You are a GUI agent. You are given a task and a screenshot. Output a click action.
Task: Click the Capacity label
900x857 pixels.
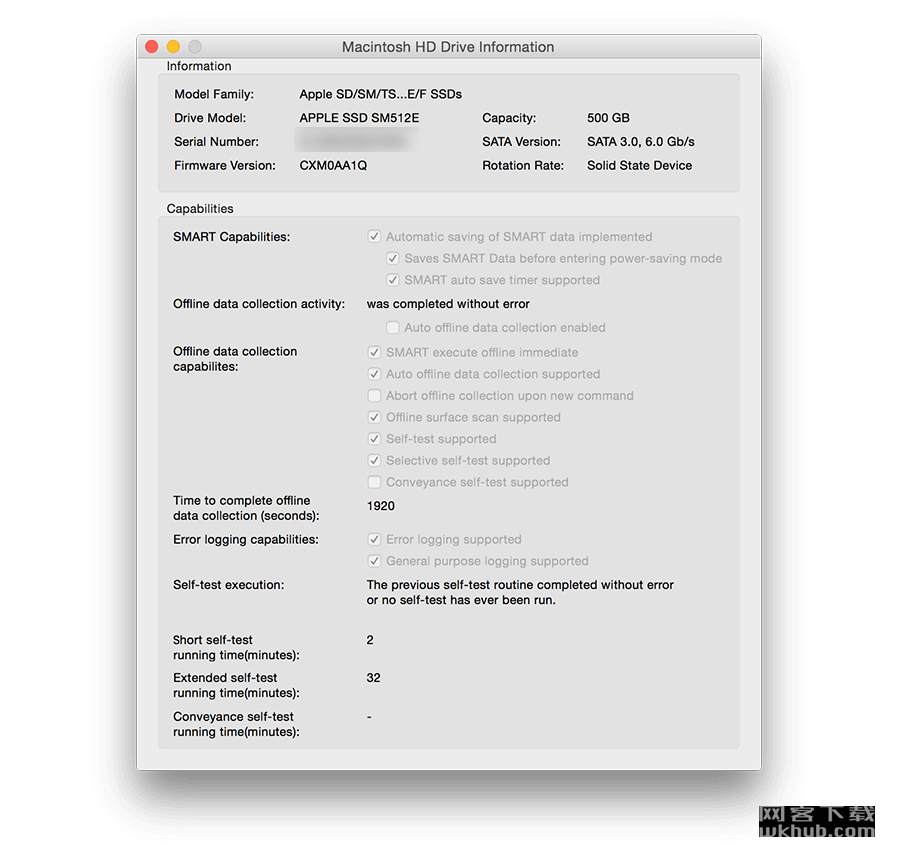tap(509, 118)
